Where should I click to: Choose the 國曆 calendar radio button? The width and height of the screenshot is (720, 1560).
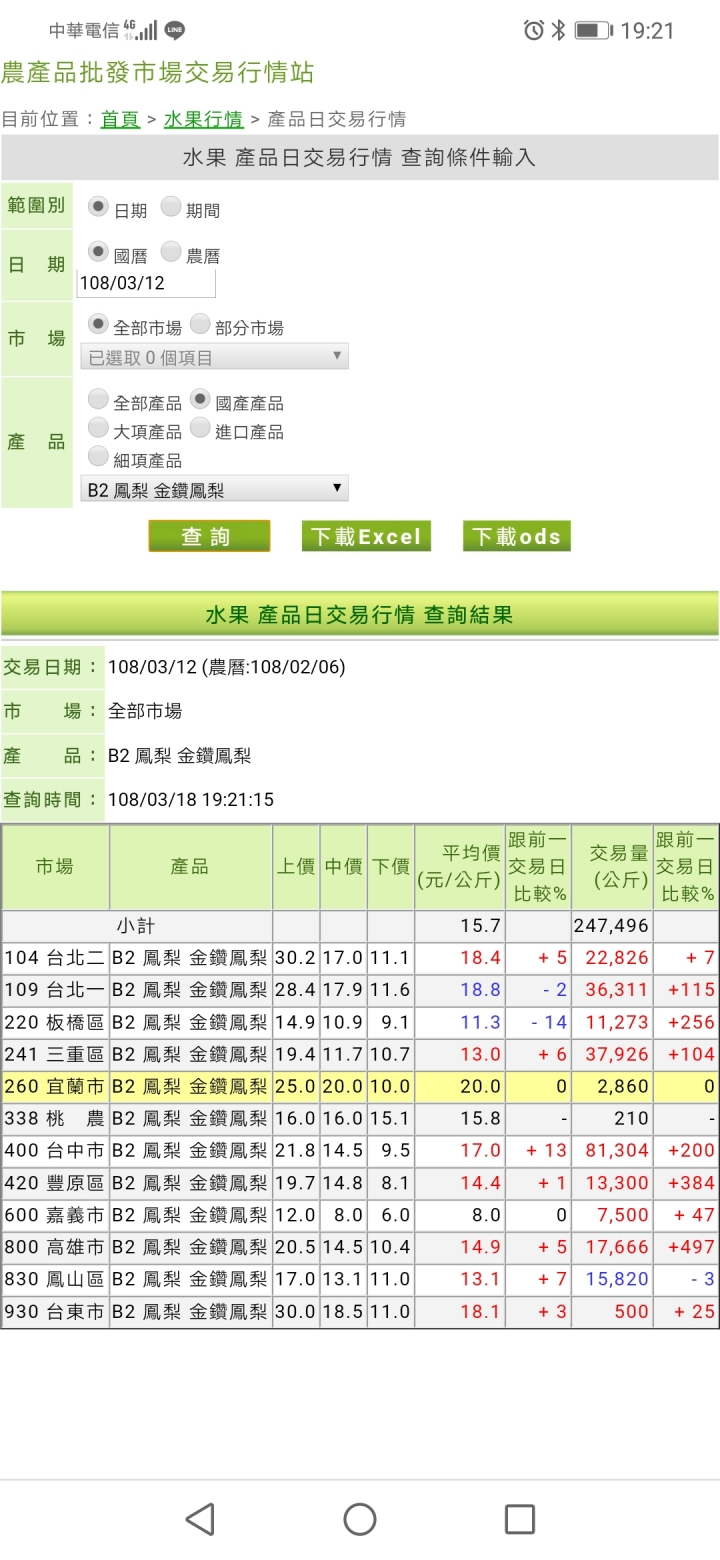pyautogui.click(x=98, y=252)
